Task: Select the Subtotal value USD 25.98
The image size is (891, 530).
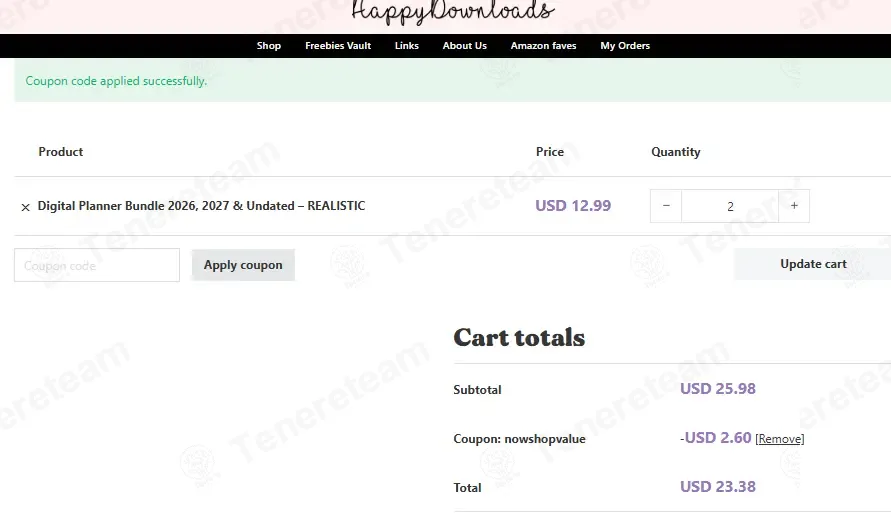Action: tap(718, 389)
